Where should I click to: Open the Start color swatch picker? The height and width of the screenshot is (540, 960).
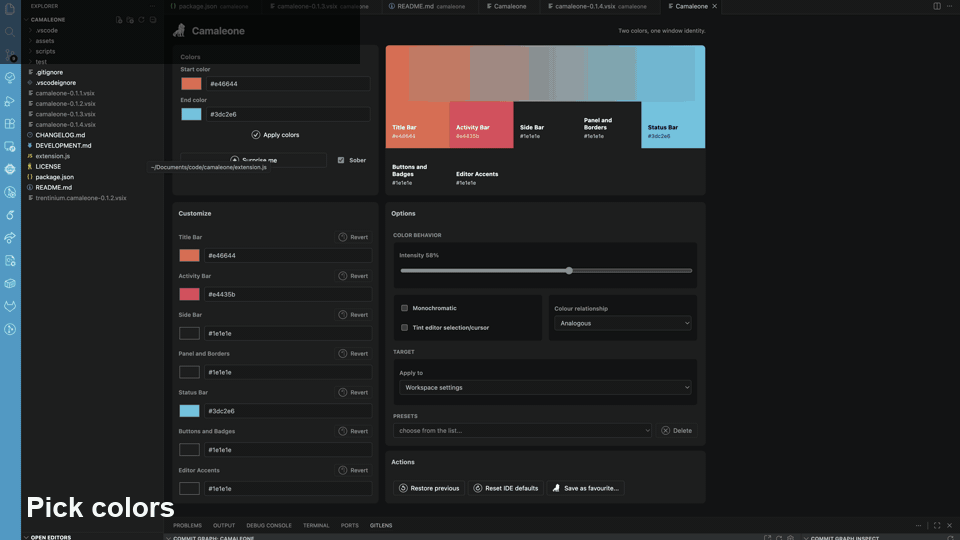click(191, 84)
